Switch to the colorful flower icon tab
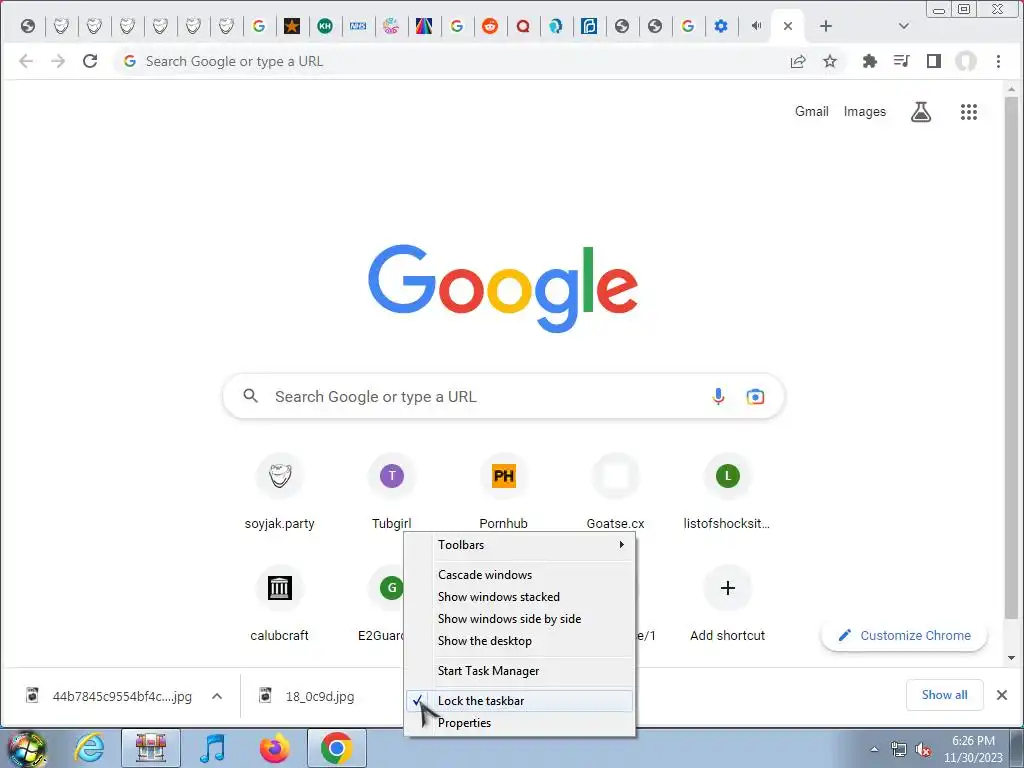This screenshot has width=1024, height=768. 391,26
